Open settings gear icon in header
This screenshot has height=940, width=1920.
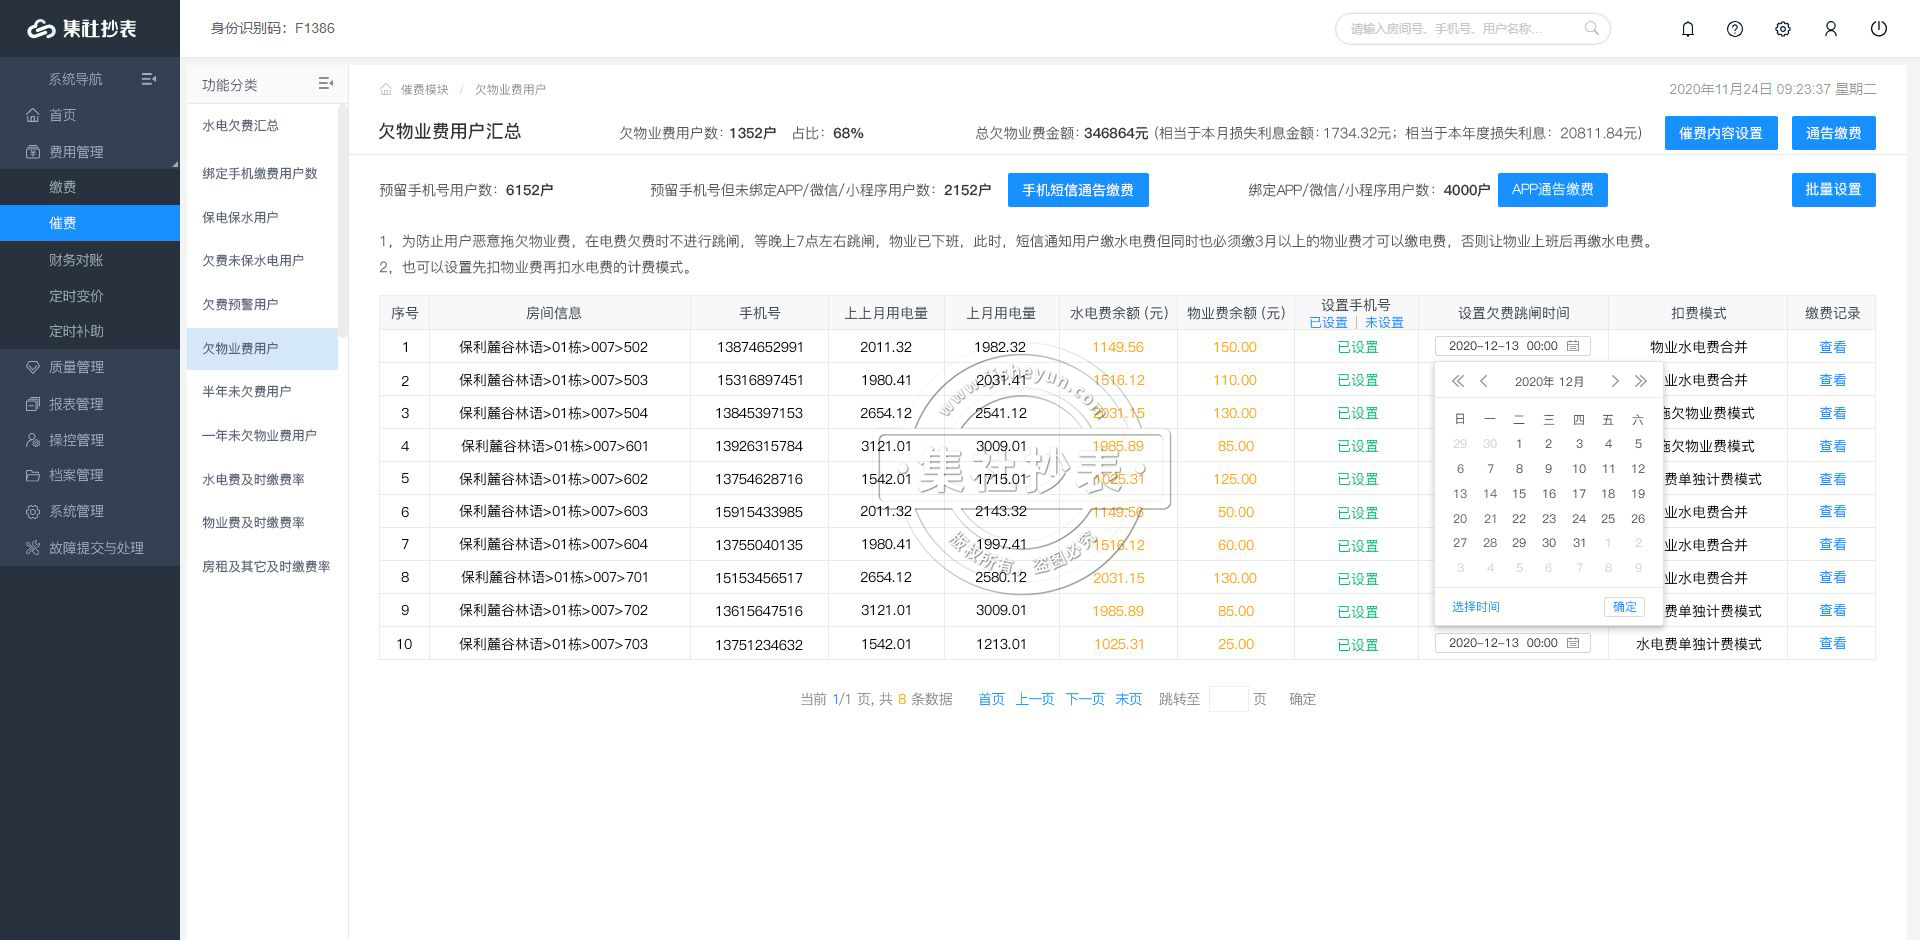(1783, 29)
